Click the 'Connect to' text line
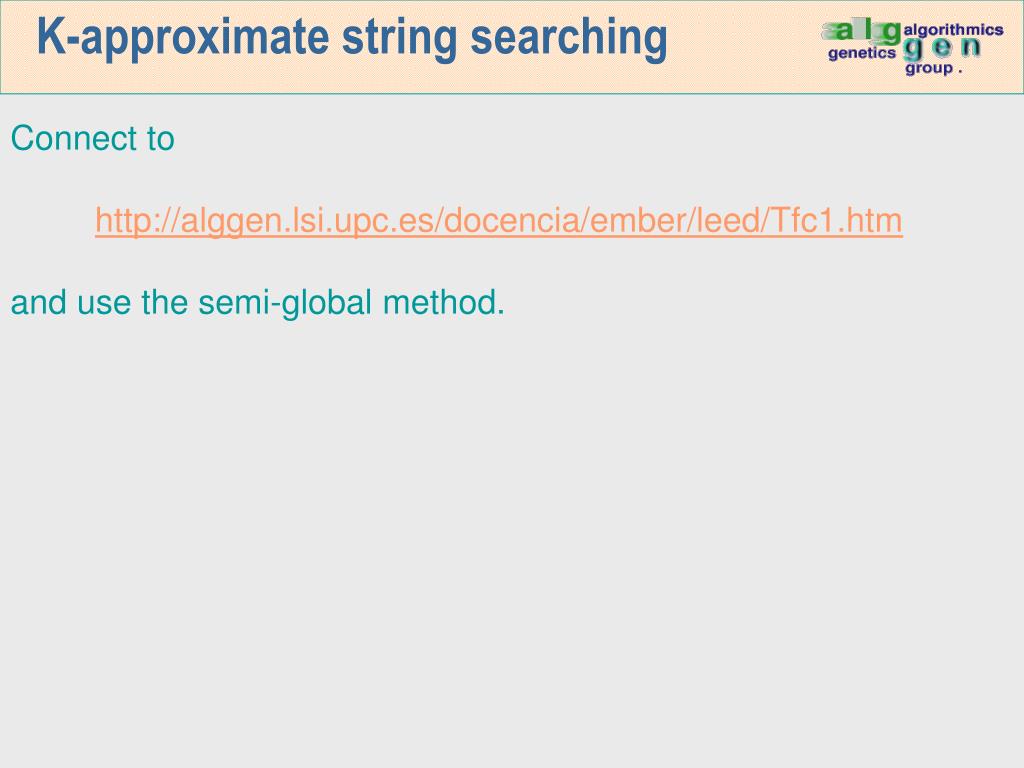 tap(93, 138)
